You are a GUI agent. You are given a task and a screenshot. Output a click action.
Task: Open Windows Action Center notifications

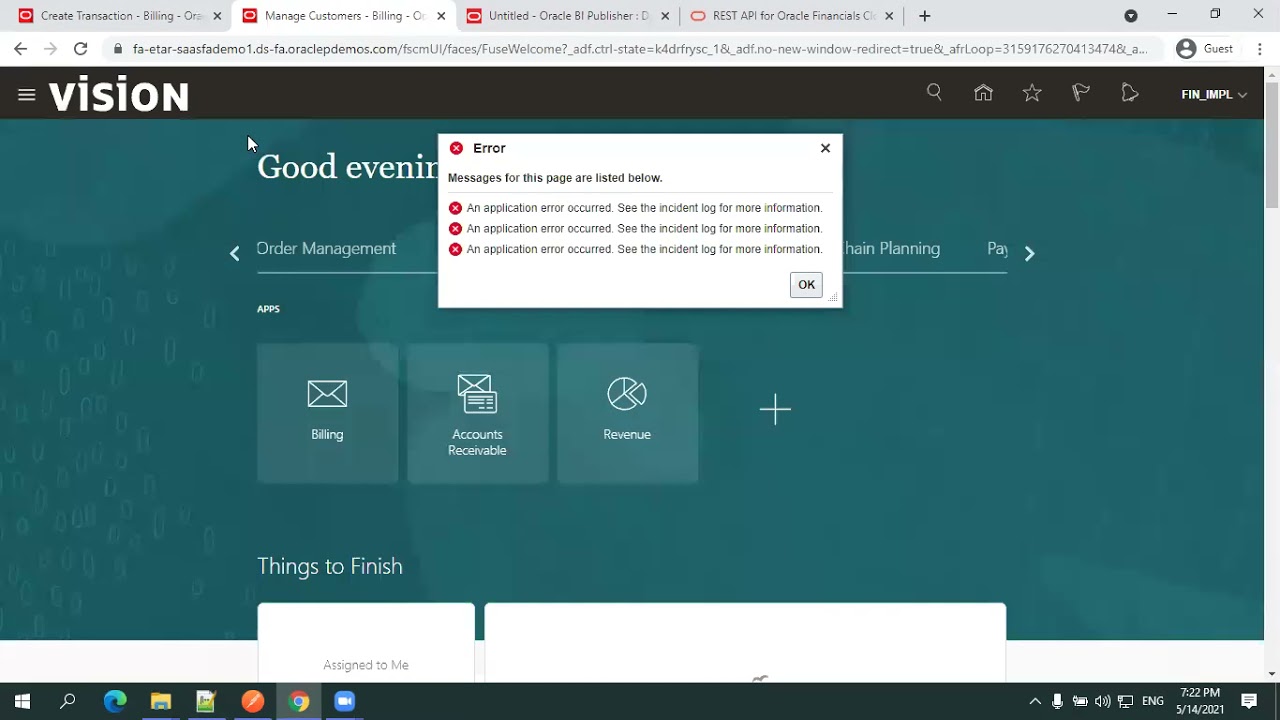tap(1249, 701)
